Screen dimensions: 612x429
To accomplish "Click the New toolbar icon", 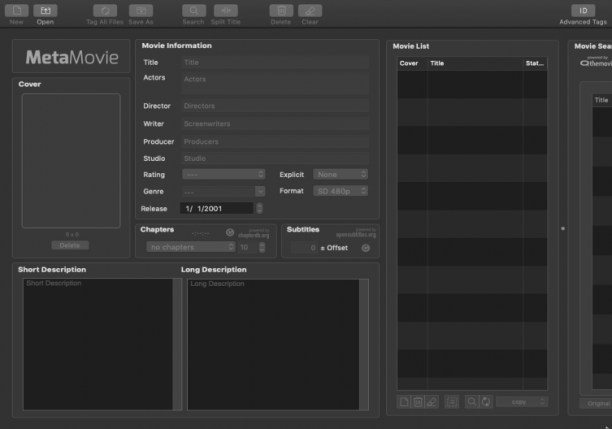I will 16,11.
